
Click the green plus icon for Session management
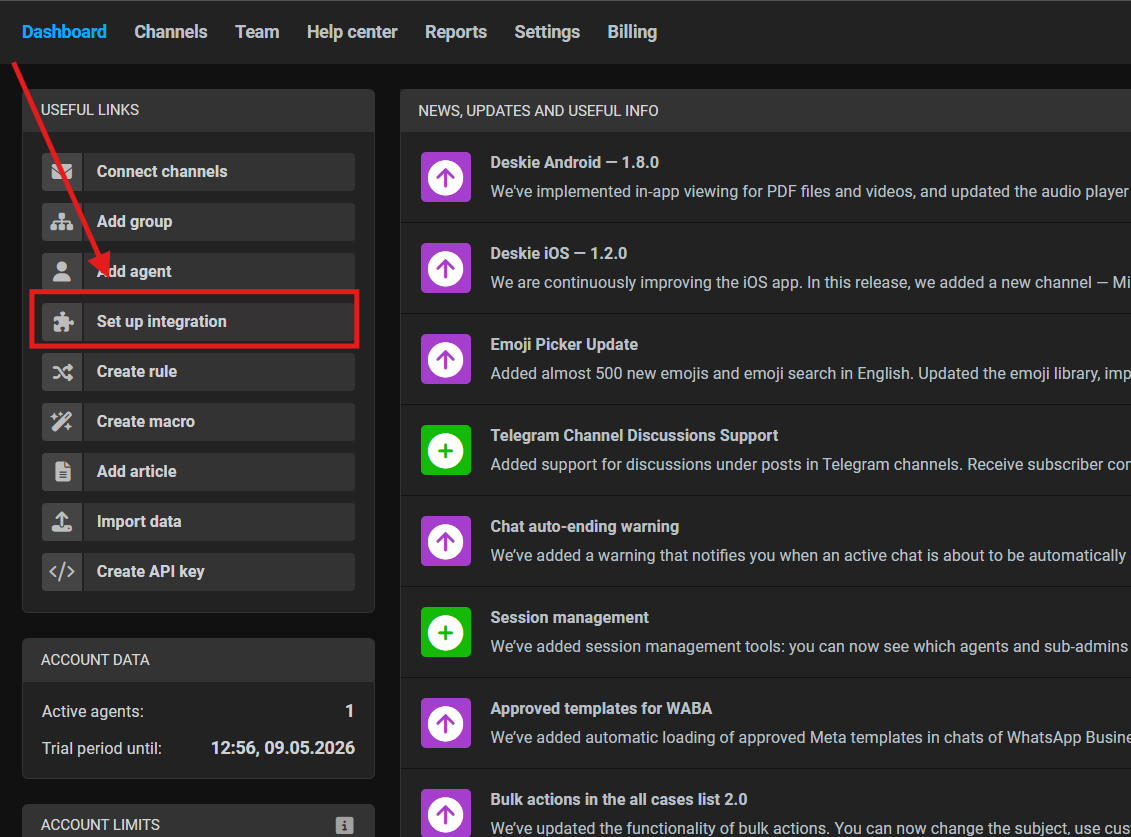coord(446,632)
